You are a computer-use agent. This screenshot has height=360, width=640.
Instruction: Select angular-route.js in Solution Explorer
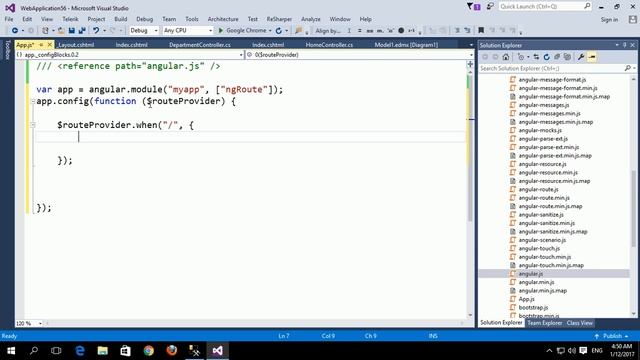click(538, 189)
